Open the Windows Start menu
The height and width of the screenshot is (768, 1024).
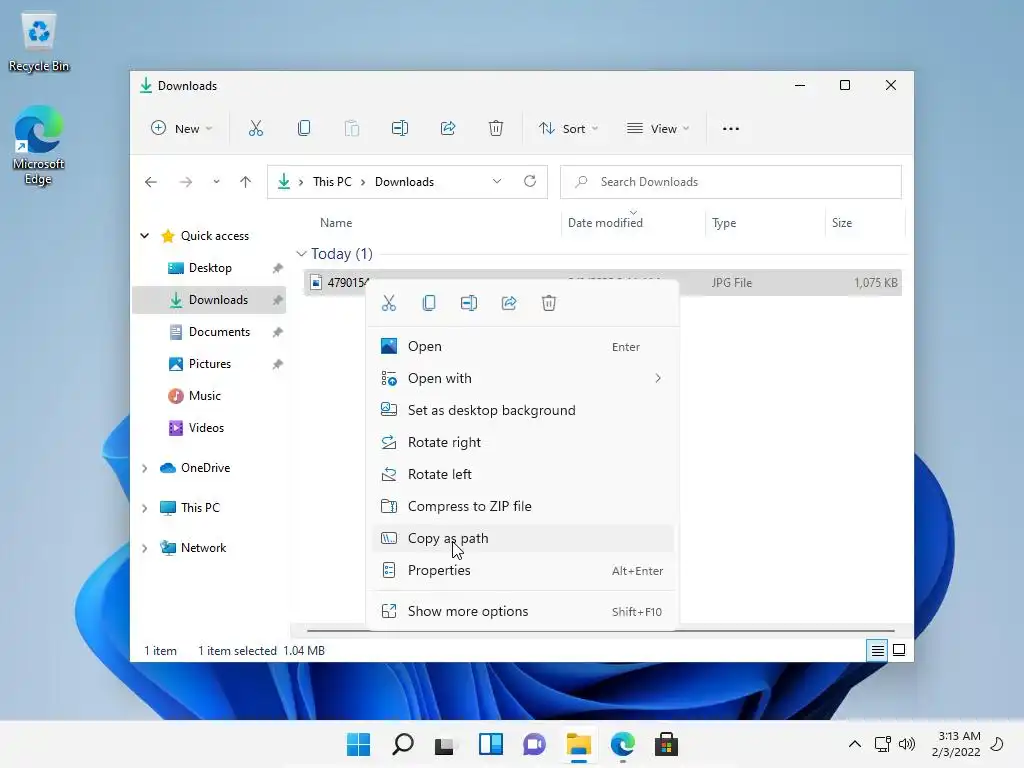[358, 744]
